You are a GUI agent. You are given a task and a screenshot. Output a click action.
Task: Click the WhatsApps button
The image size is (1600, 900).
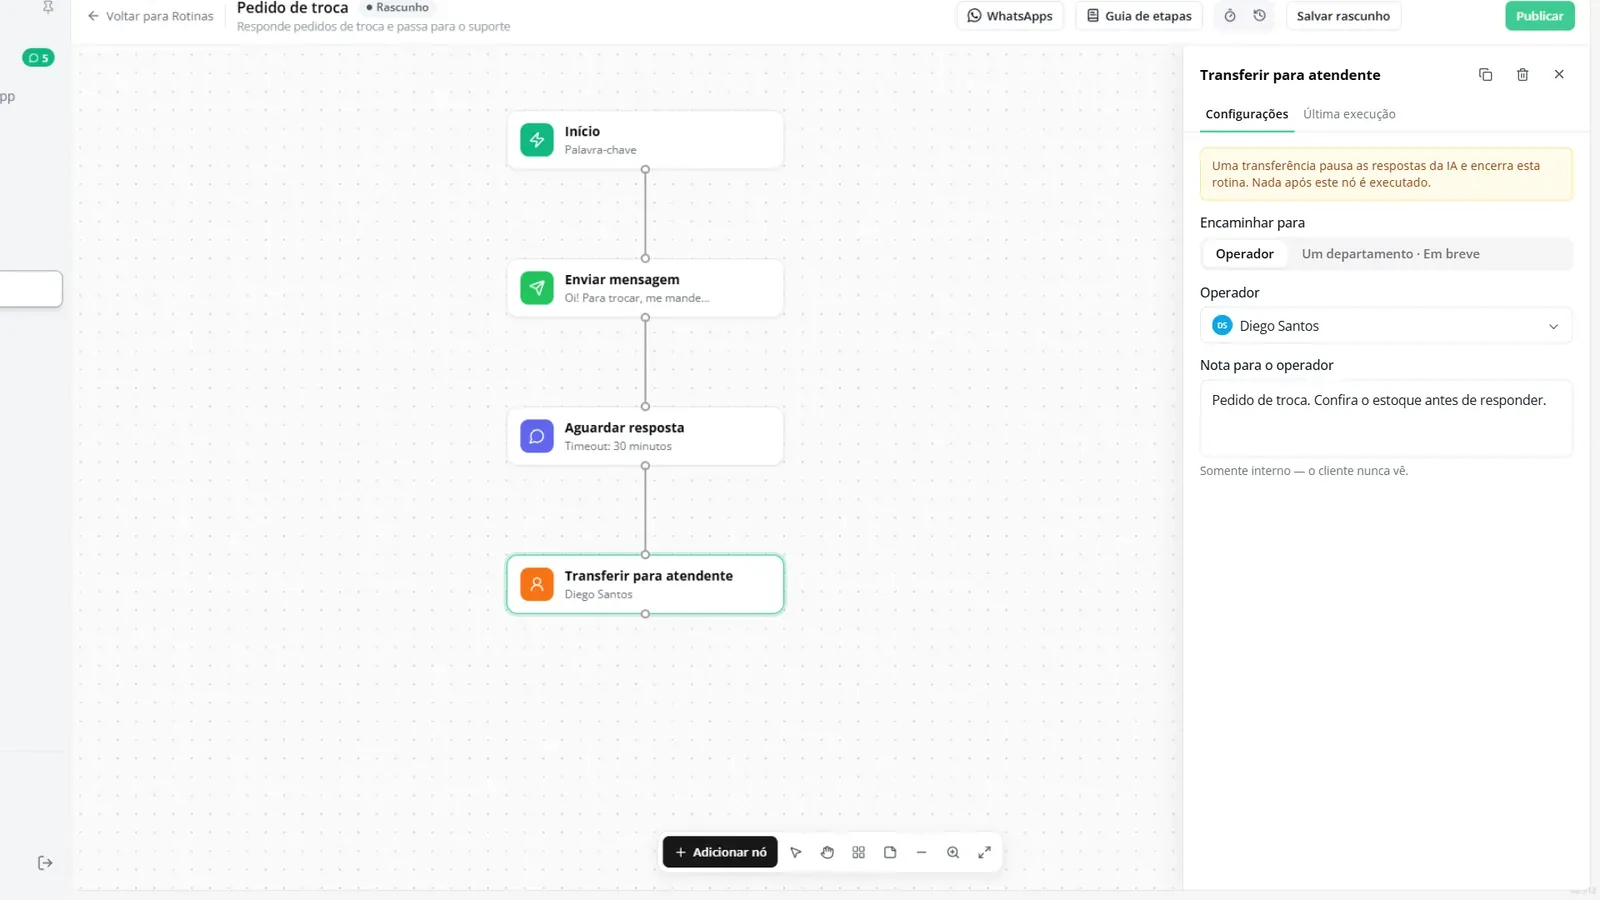(1010, 16)
